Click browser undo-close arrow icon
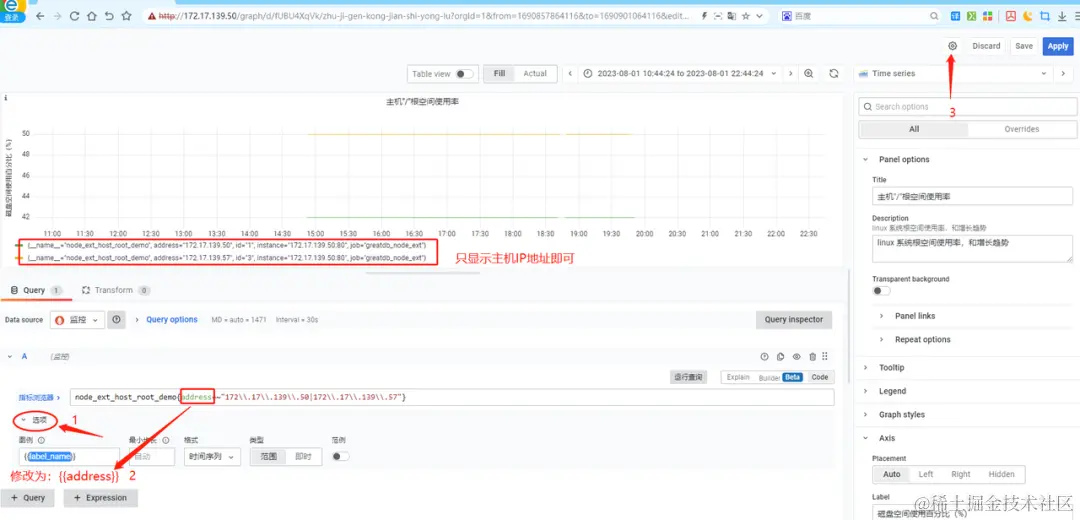Screen dimensions: 1080x520 [x=109, y=15]
